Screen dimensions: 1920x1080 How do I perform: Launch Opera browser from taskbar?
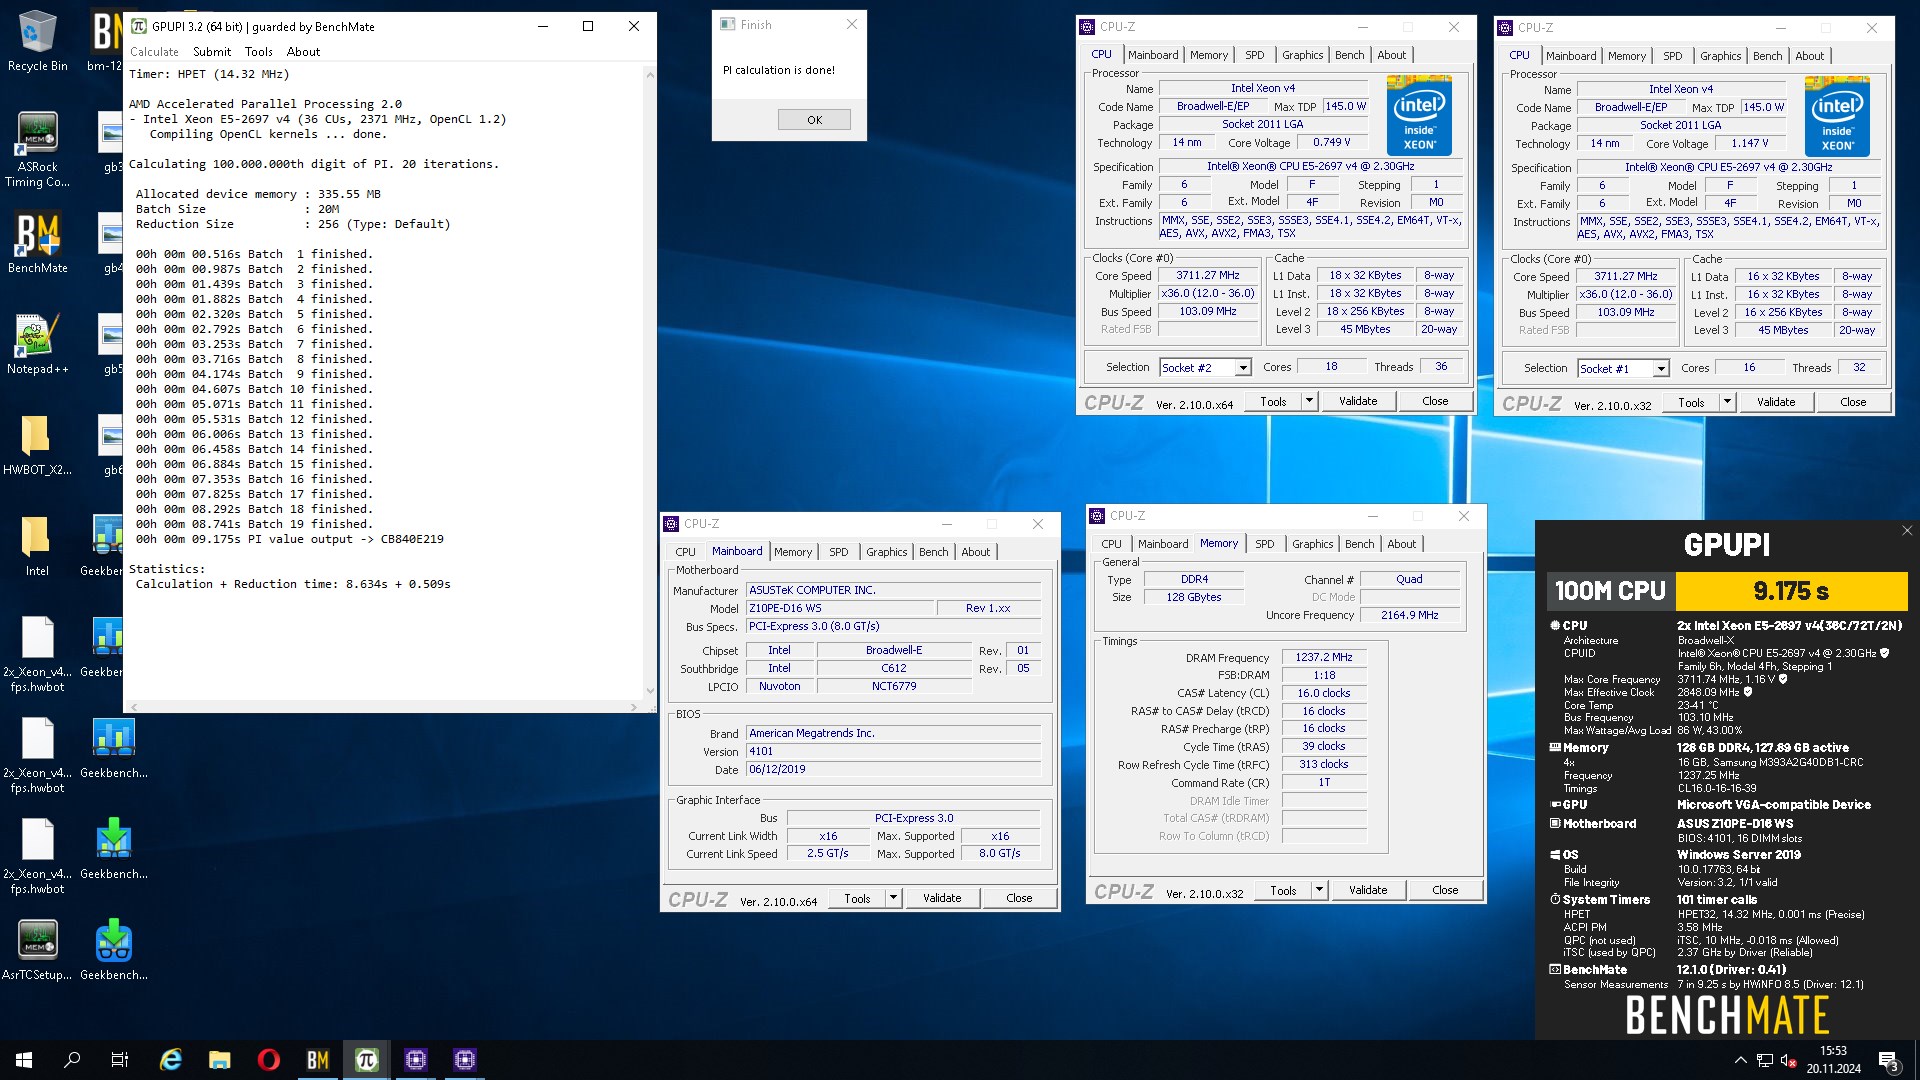click(x=268, y=1060)
